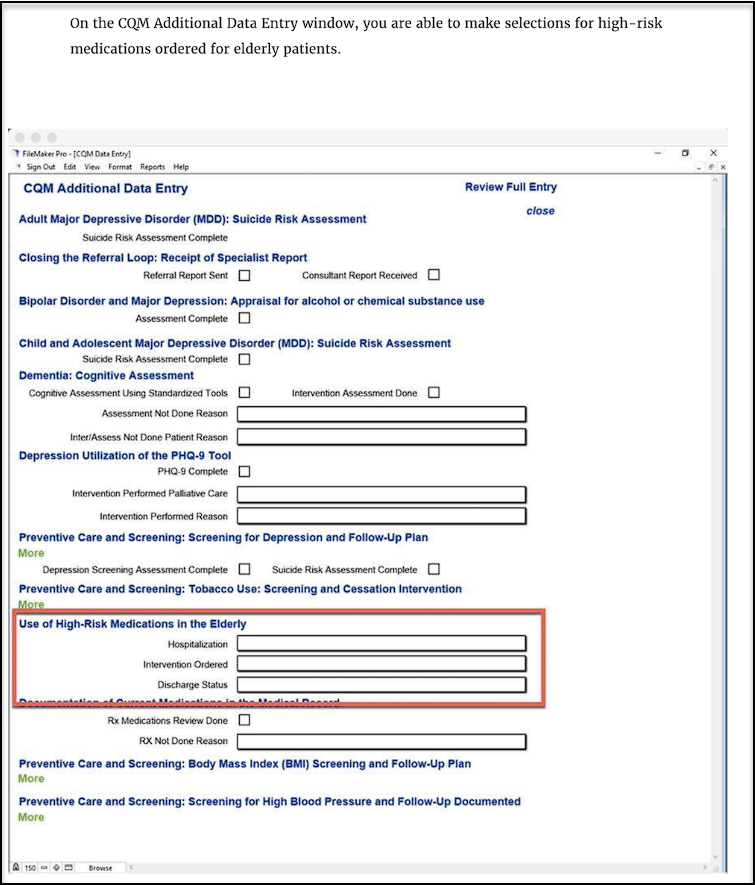Viewport: 755px width, 885px height.
Task: Click Closing the Referral Loop heading
Action: [x=163, y=258]
